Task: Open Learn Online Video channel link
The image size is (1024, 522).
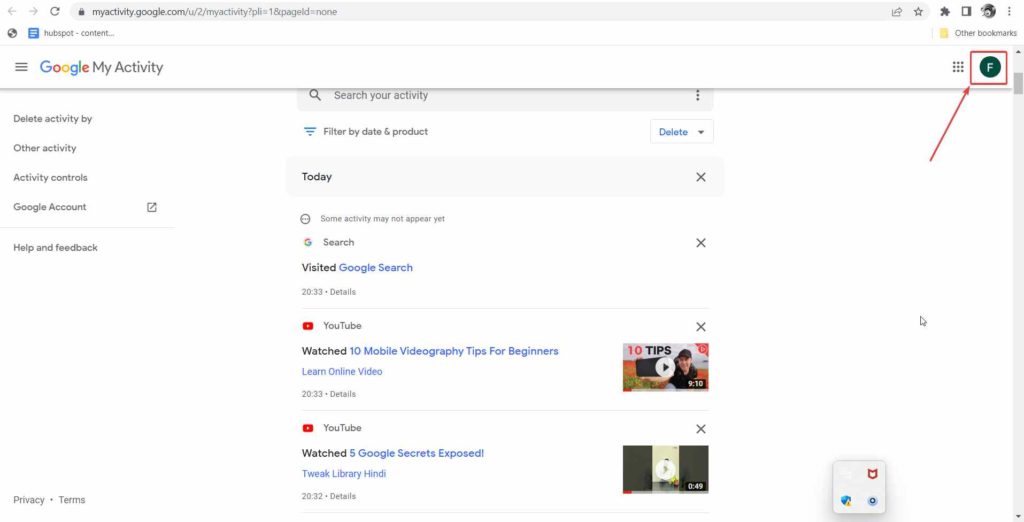Action: click(x=342, y=372)
